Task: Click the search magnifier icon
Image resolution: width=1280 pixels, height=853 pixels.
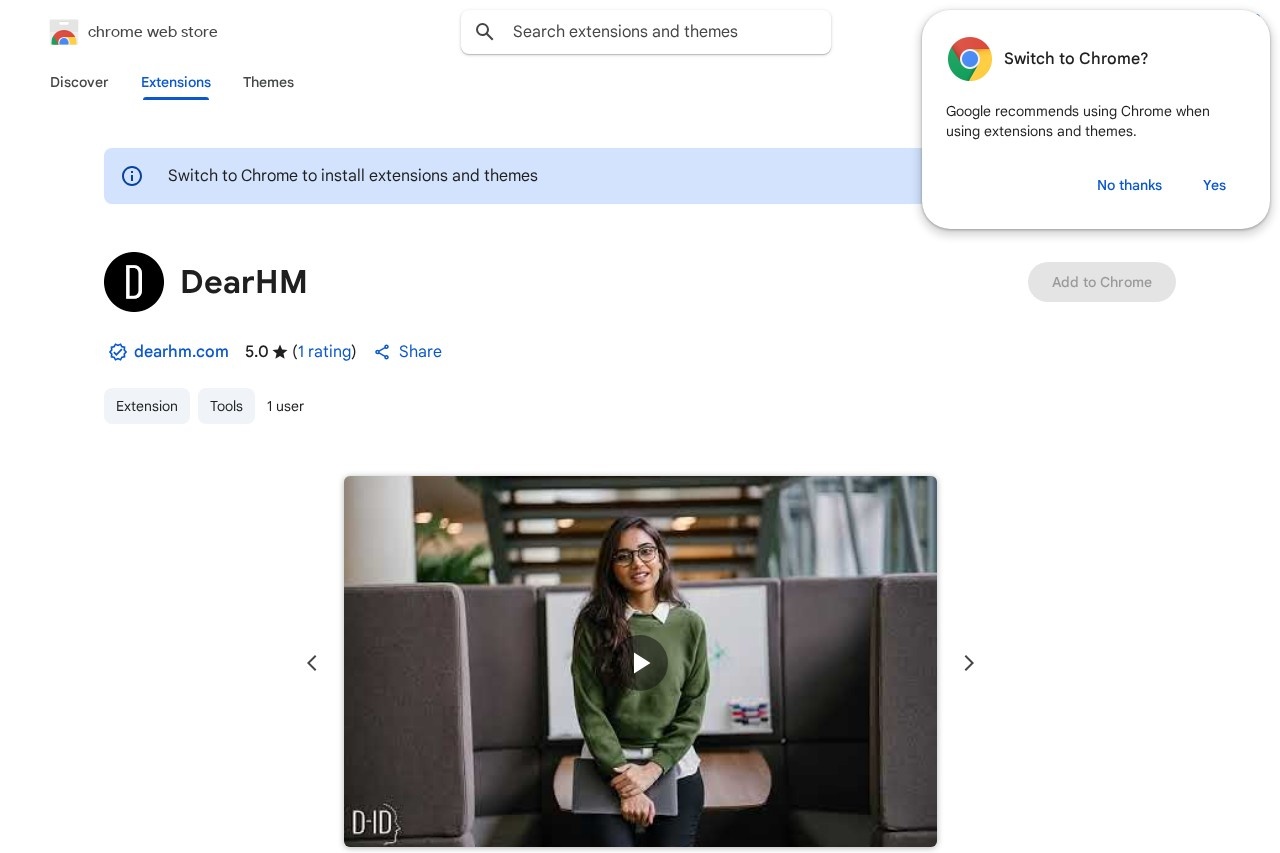Action: 485,32
